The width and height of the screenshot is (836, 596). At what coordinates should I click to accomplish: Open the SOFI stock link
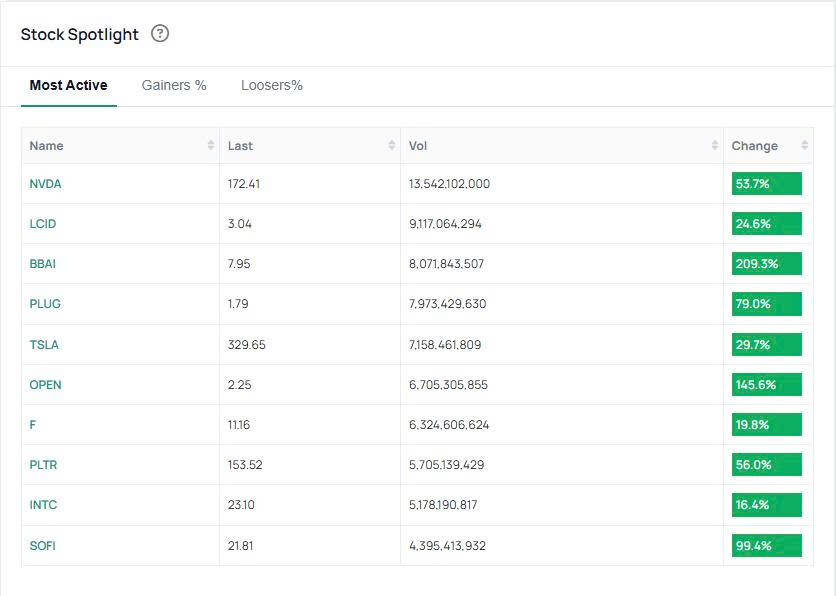point(43,546)
